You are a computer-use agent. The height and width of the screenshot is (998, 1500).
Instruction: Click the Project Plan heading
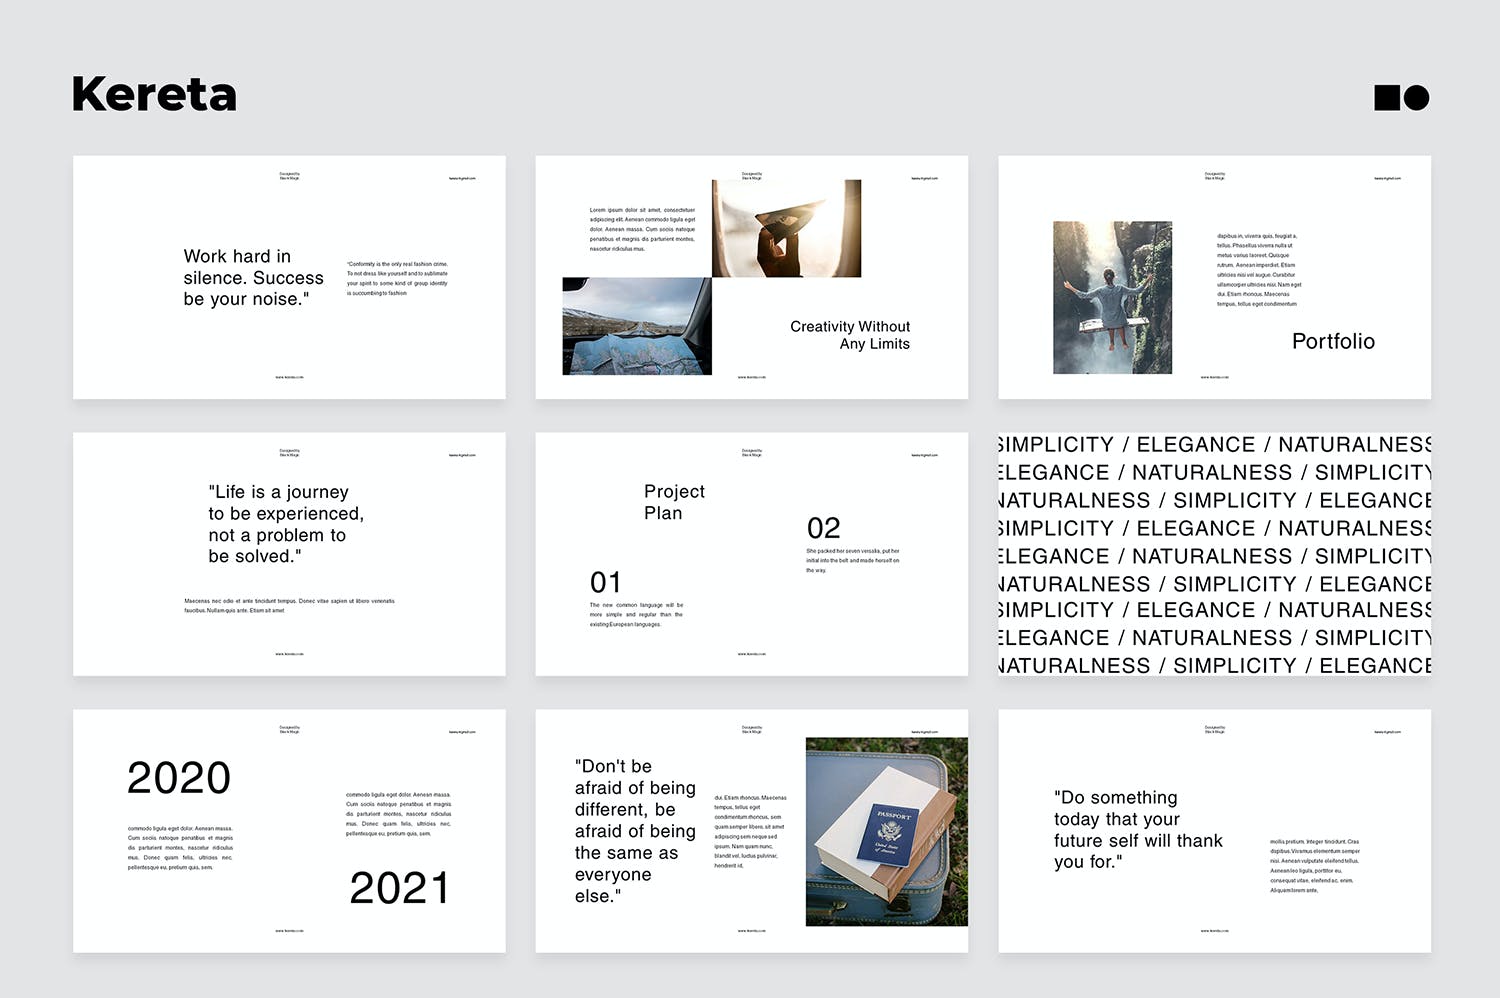673,502
